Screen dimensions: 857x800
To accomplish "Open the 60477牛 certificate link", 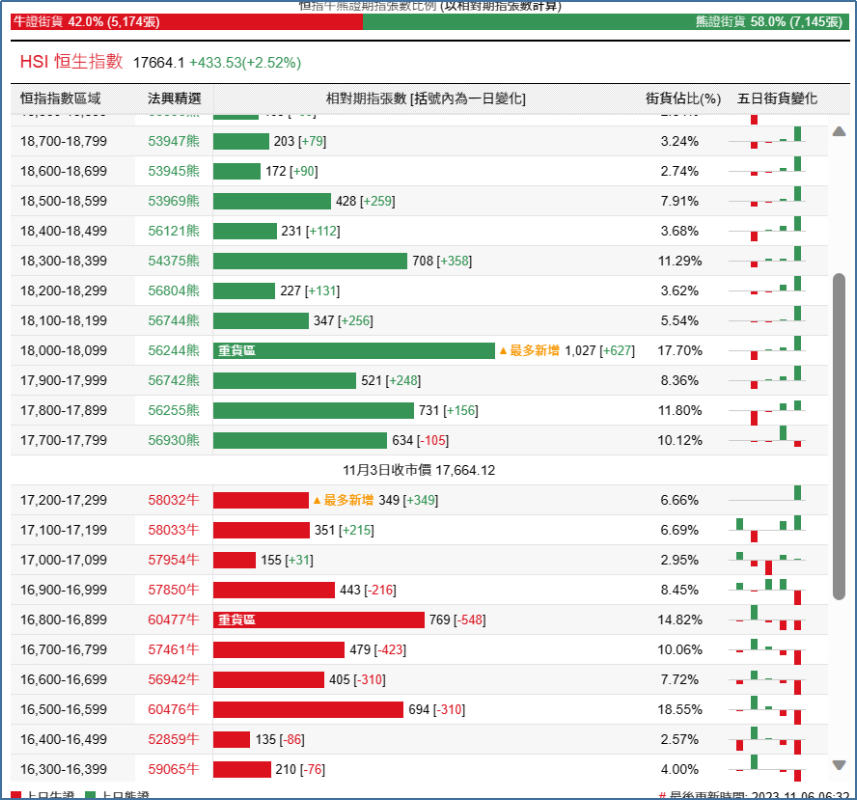I will pos(173,620).
